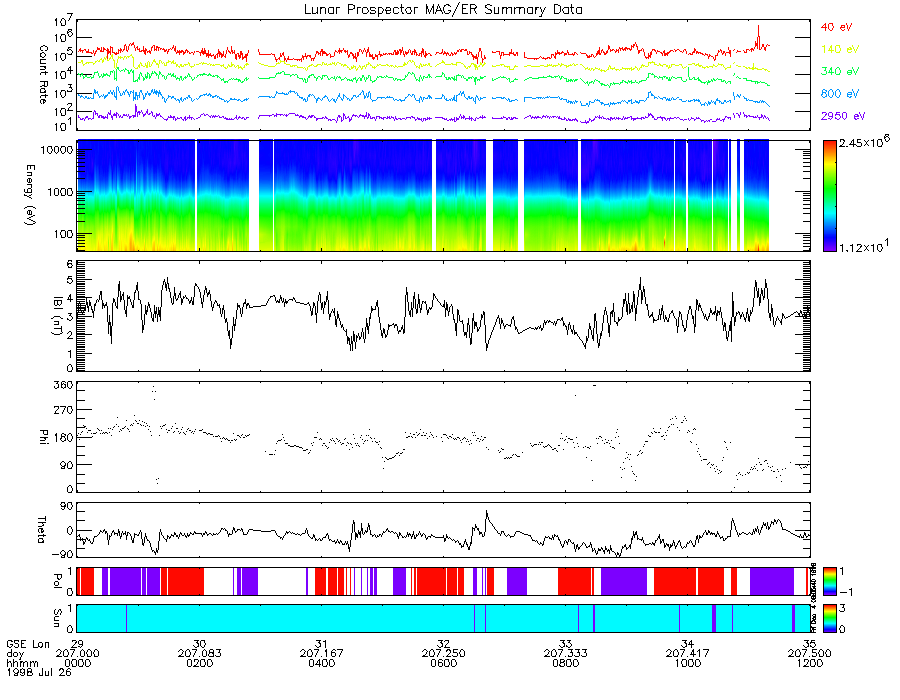Viewport: 900px width, 700px height.
Task: Click the '0800' time tick label
Action: coord(565,663)
